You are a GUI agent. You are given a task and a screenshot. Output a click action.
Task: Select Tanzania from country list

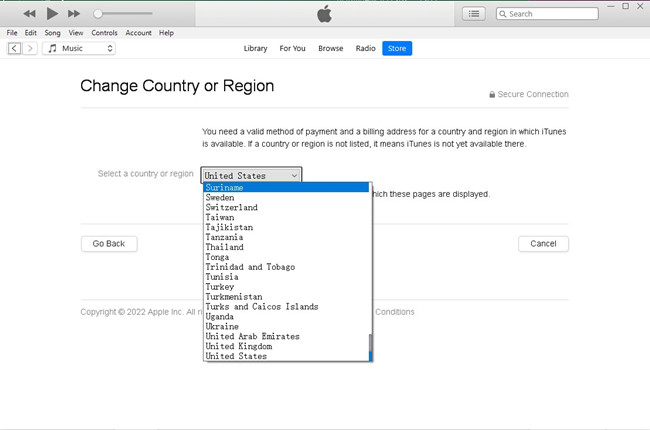286,238
